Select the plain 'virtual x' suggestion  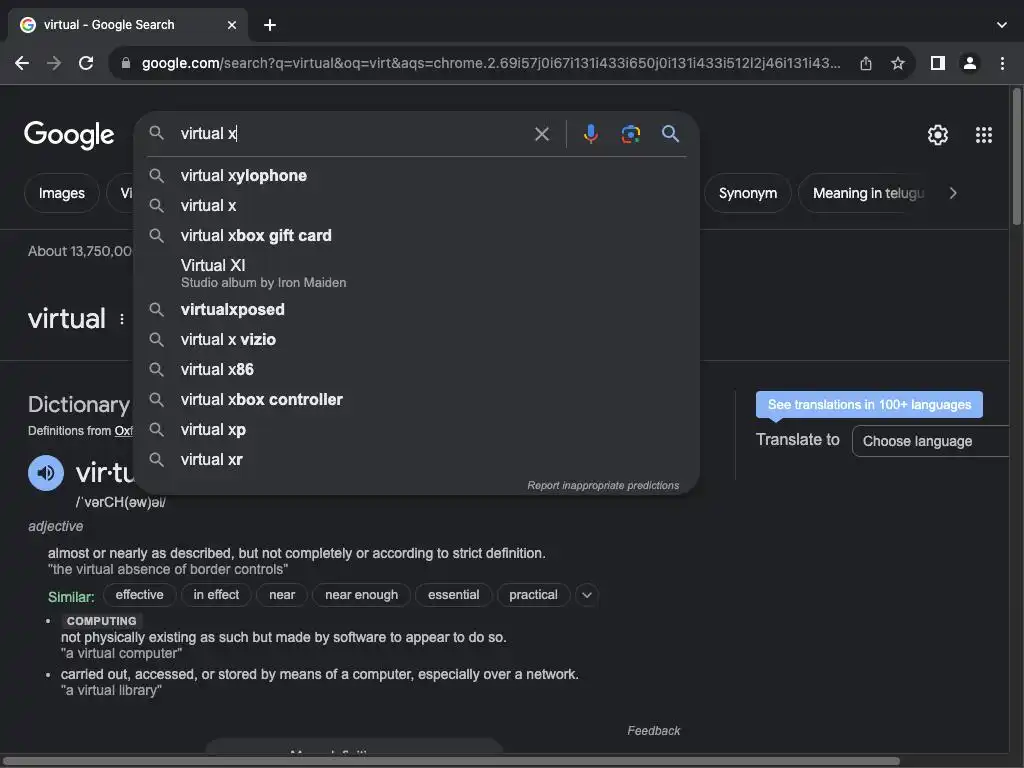(x=417, y=205)
